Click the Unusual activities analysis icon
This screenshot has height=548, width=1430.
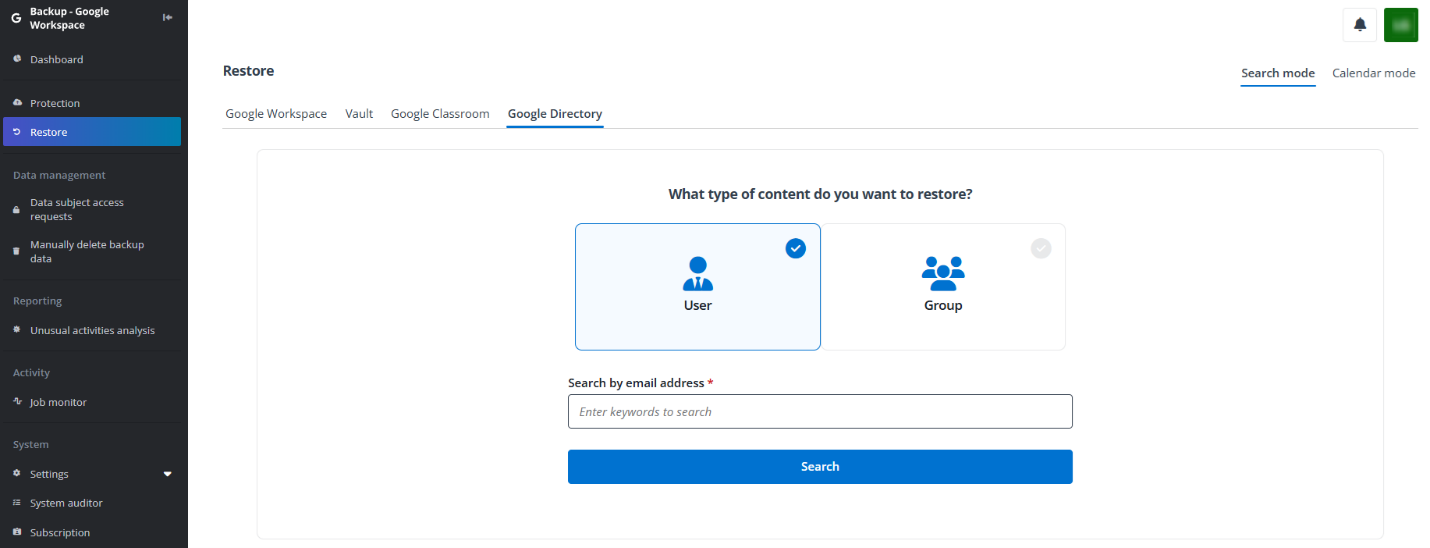click(17, 330)
